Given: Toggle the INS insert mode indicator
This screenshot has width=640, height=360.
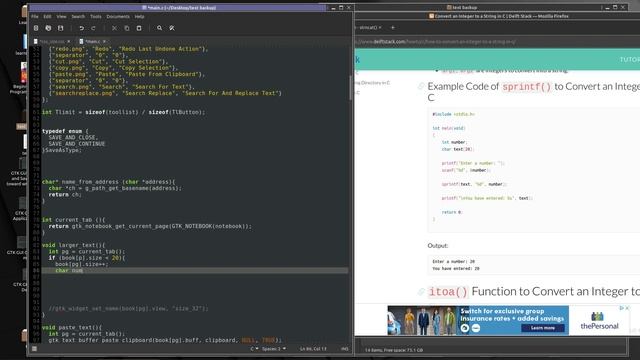Looking at the screenshot, I should 344,349.
